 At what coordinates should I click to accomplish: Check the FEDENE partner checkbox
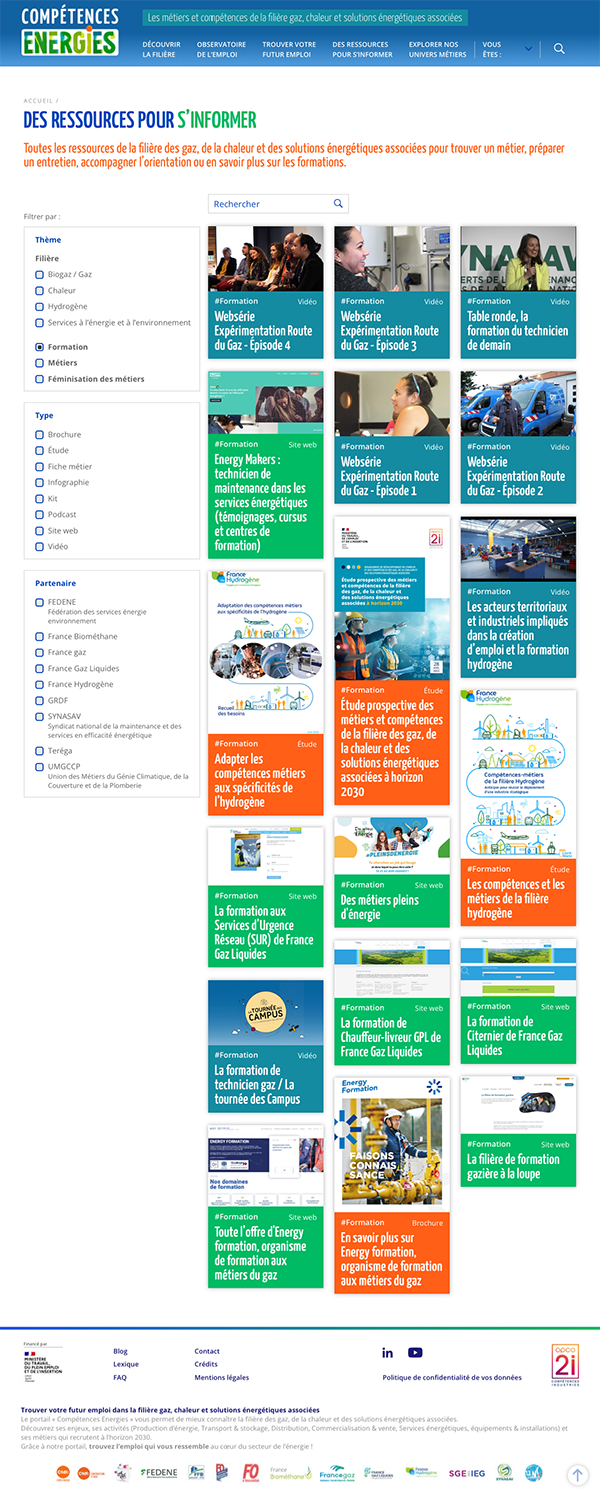[x=40, y=603]
